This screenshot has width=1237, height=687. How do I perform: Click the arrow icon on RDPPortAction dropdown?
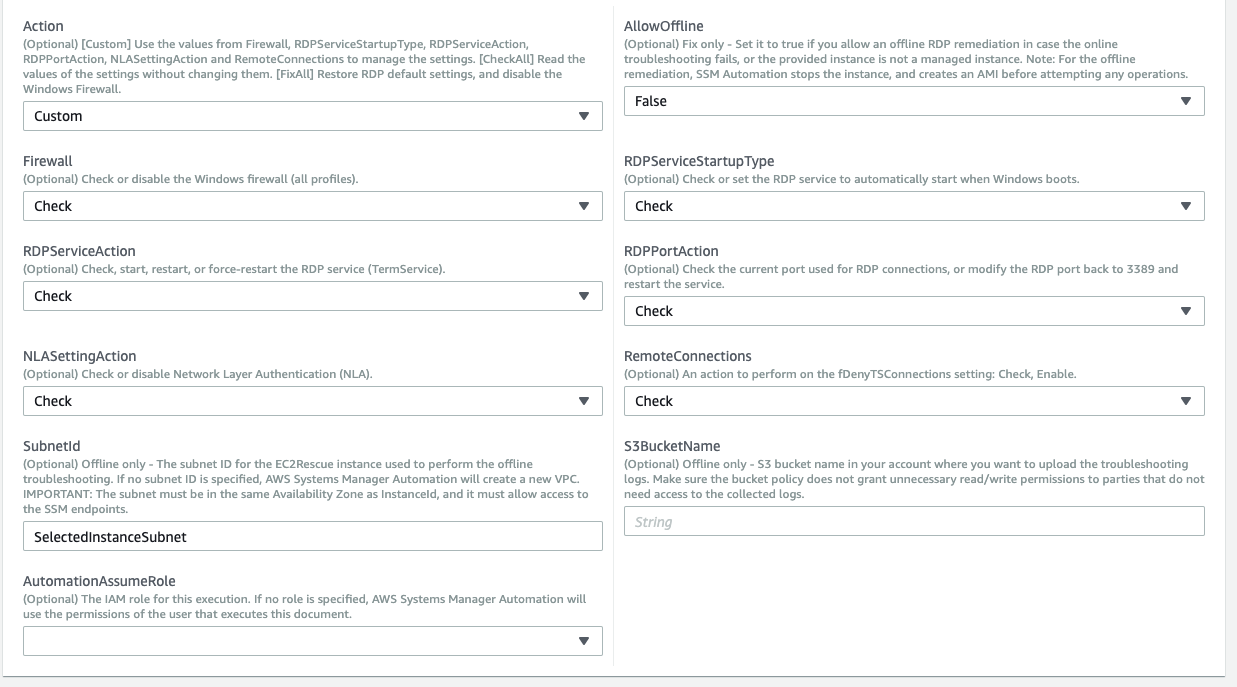(1186, 311)
